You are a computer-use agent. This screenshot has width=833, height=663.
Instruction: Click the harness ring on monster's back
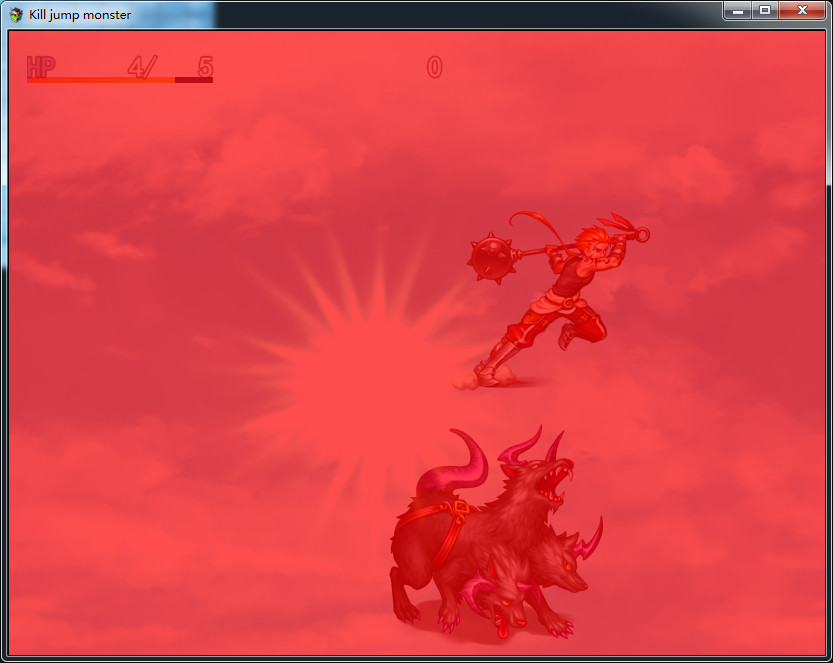click(461, 507)
